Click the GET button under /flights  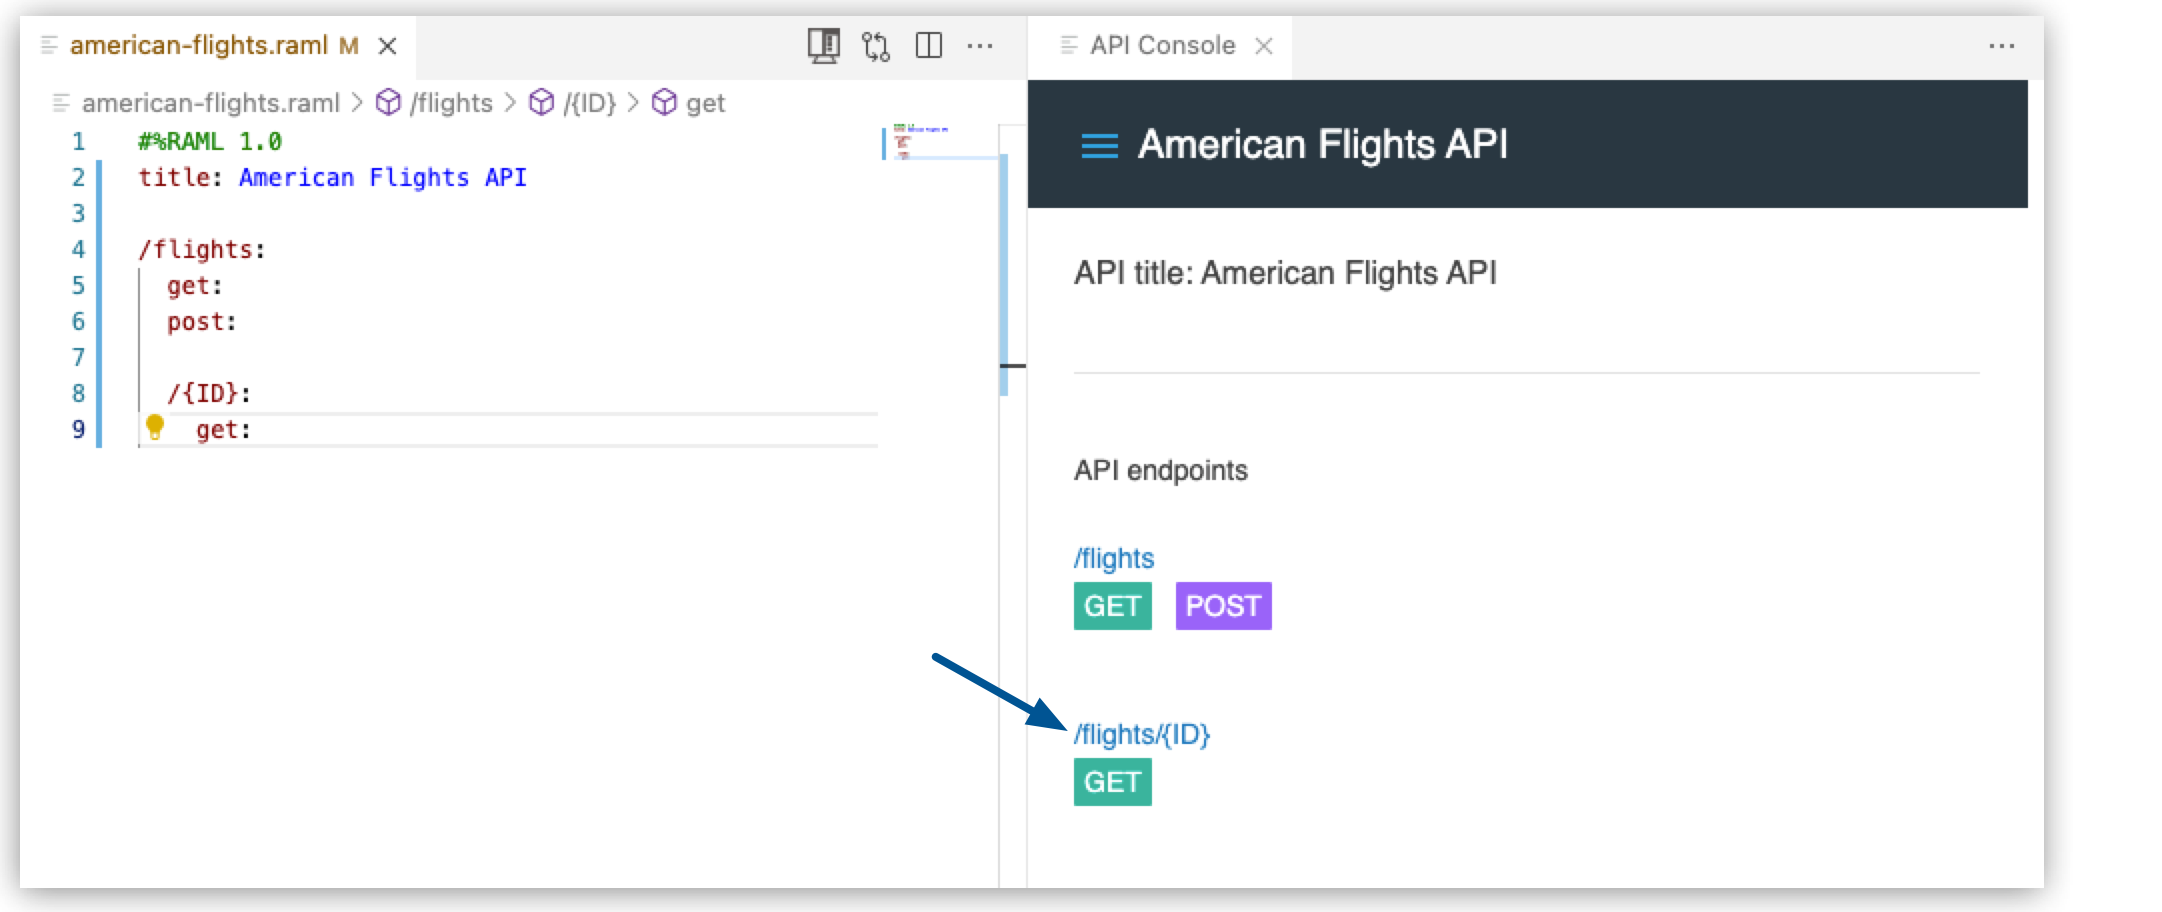coord(1111,605)
